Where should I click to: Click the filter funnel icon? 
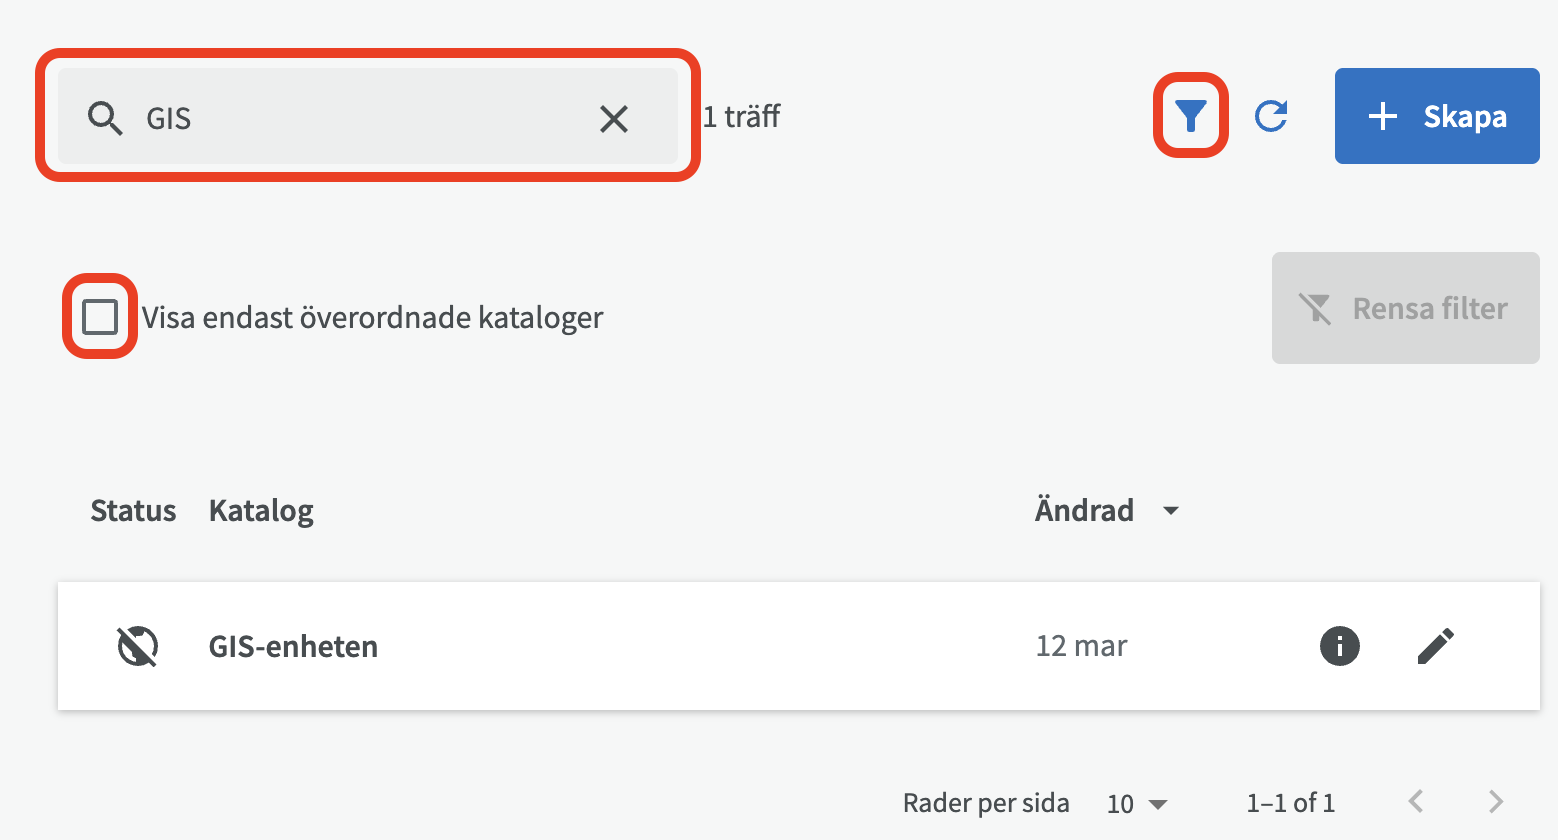(1190, 116)
